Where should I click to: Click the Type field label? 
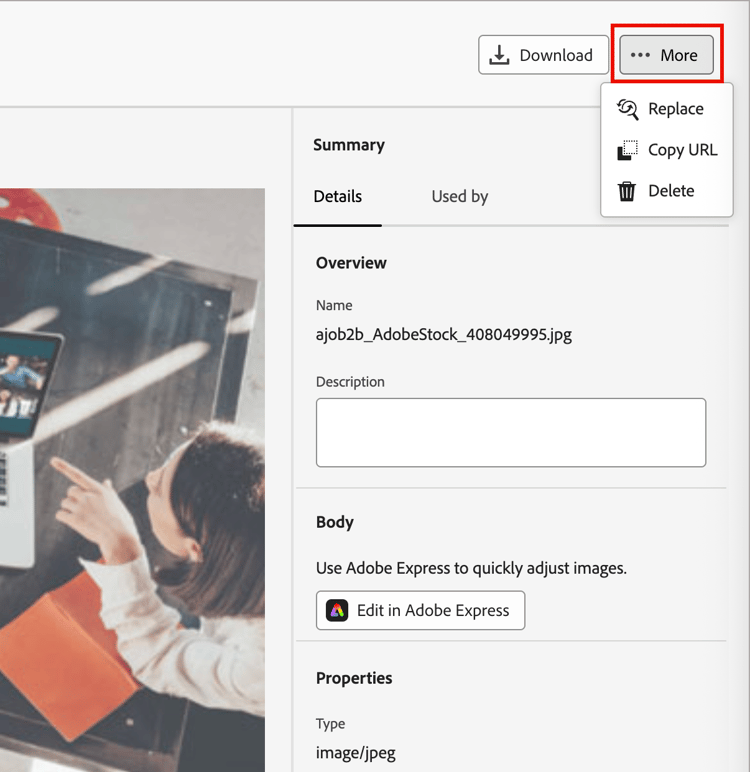(330, 724)
